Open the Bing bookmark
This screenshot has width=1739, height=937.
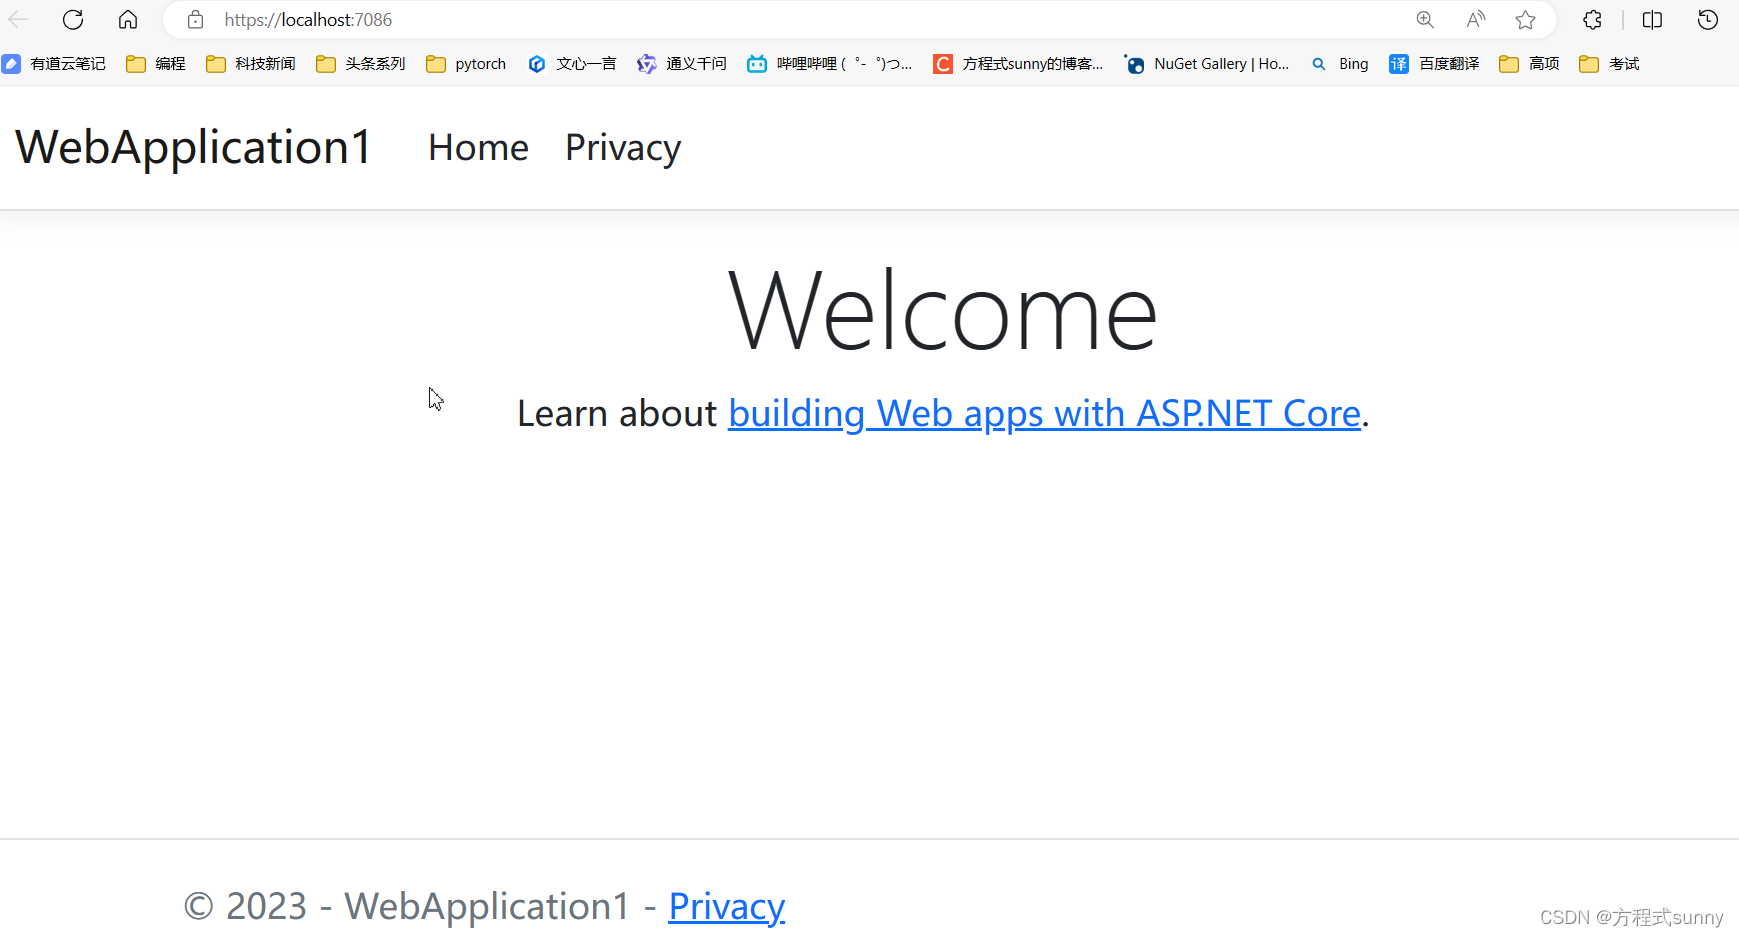1340,64
